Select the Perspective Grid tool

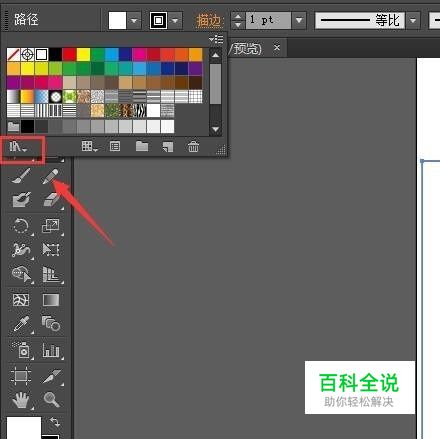[x=51, y=274]
